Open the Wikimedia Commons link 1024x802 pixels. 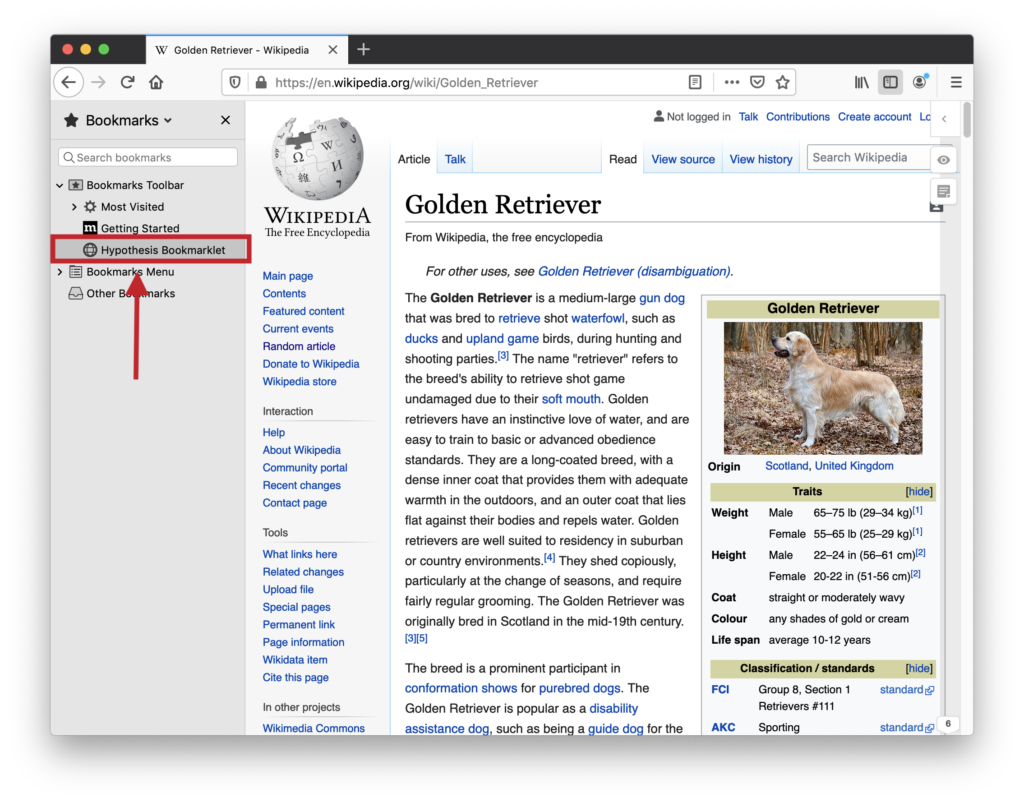tap(313, 728)
